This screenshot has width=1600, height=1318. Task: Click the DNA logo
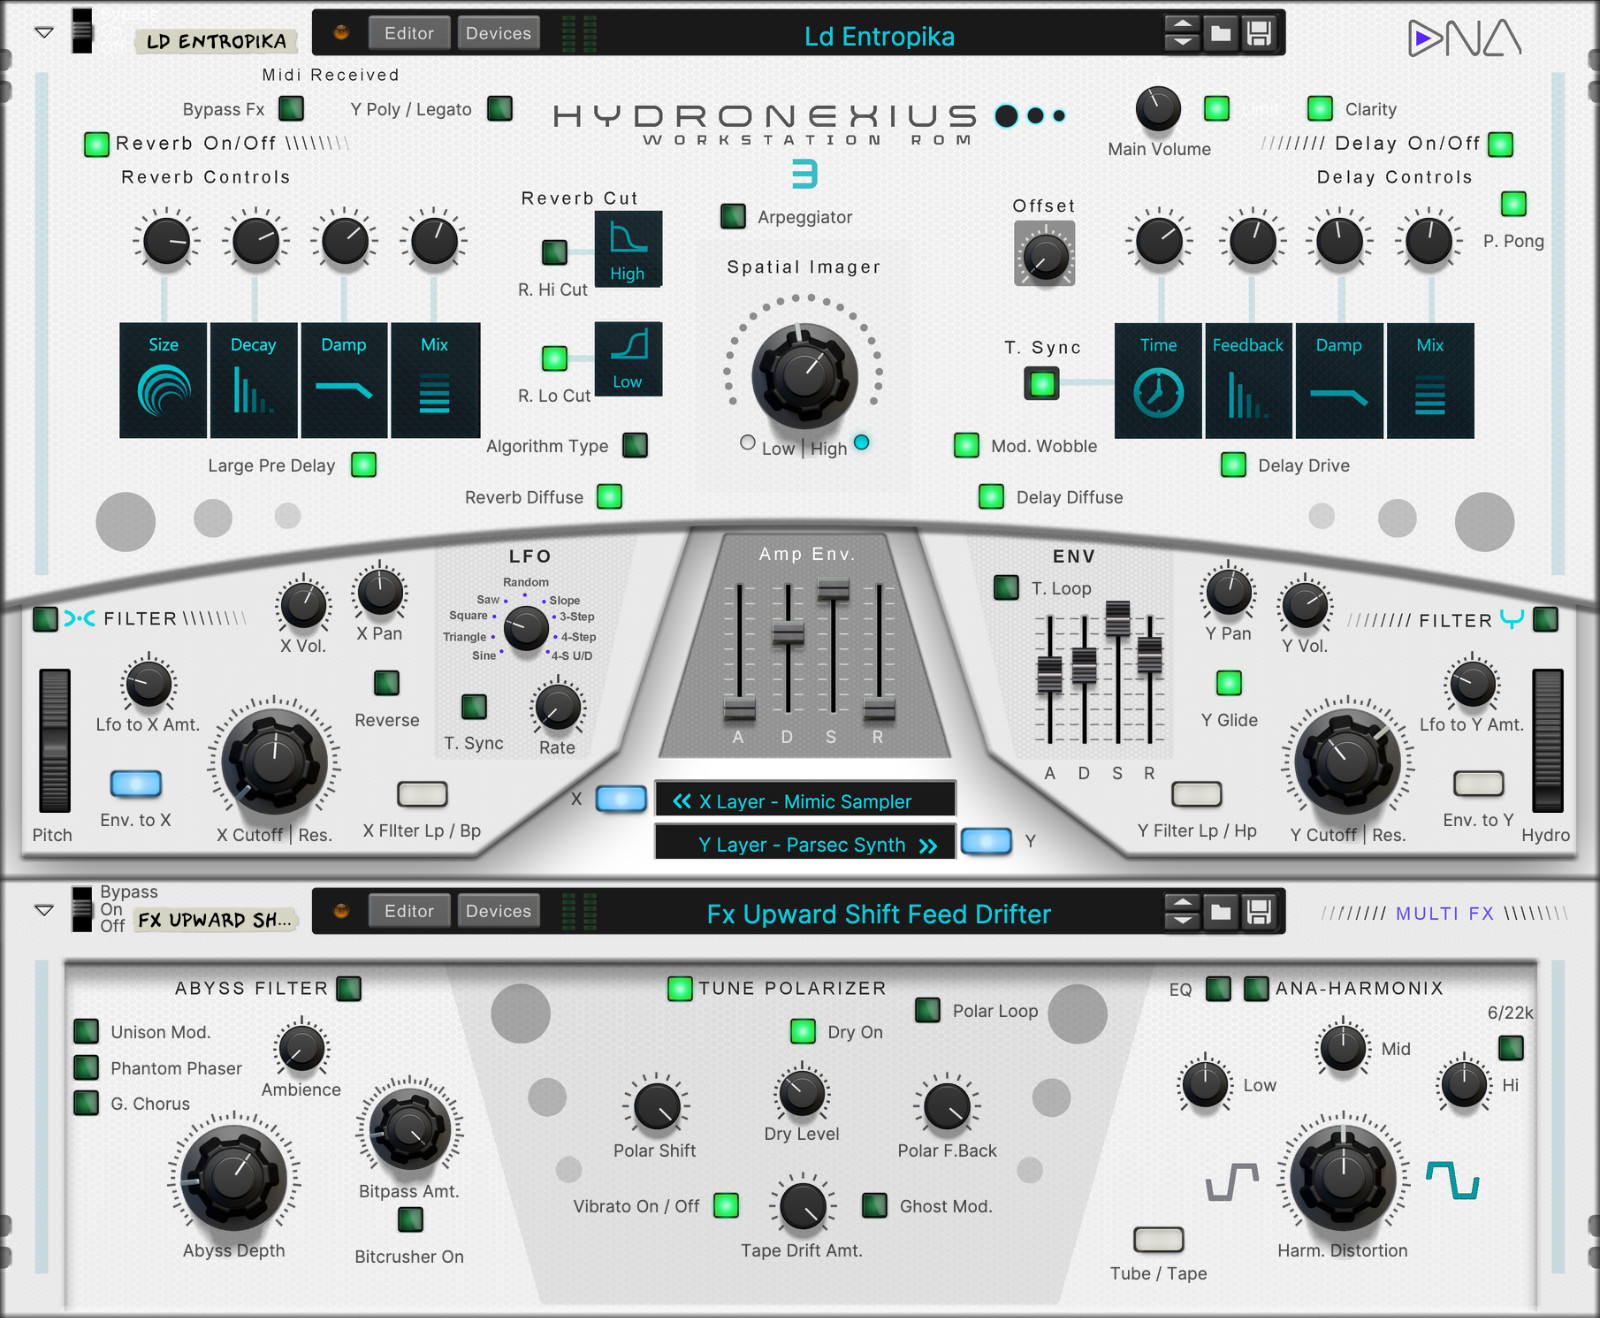[x=1465, y=39]
